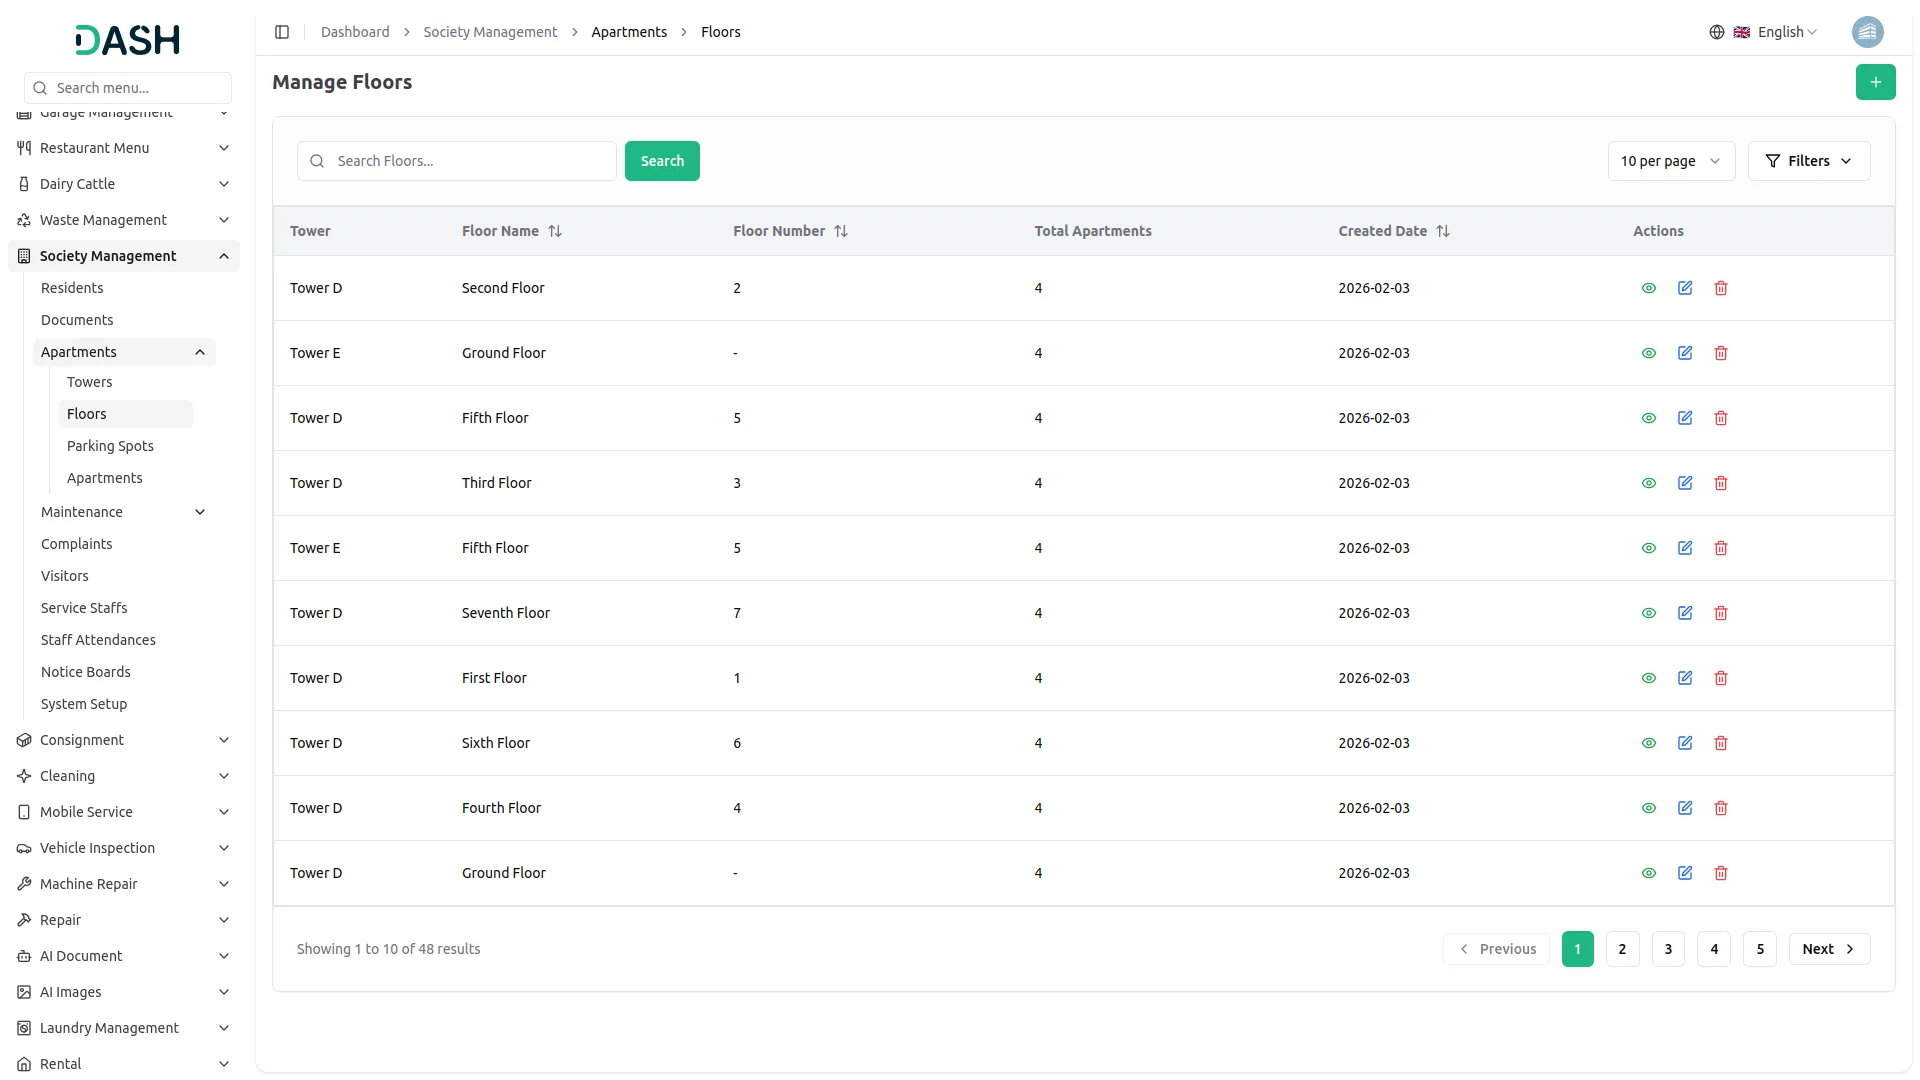
Task: Expand the Filters dropdown
Action: (1808, 161)
